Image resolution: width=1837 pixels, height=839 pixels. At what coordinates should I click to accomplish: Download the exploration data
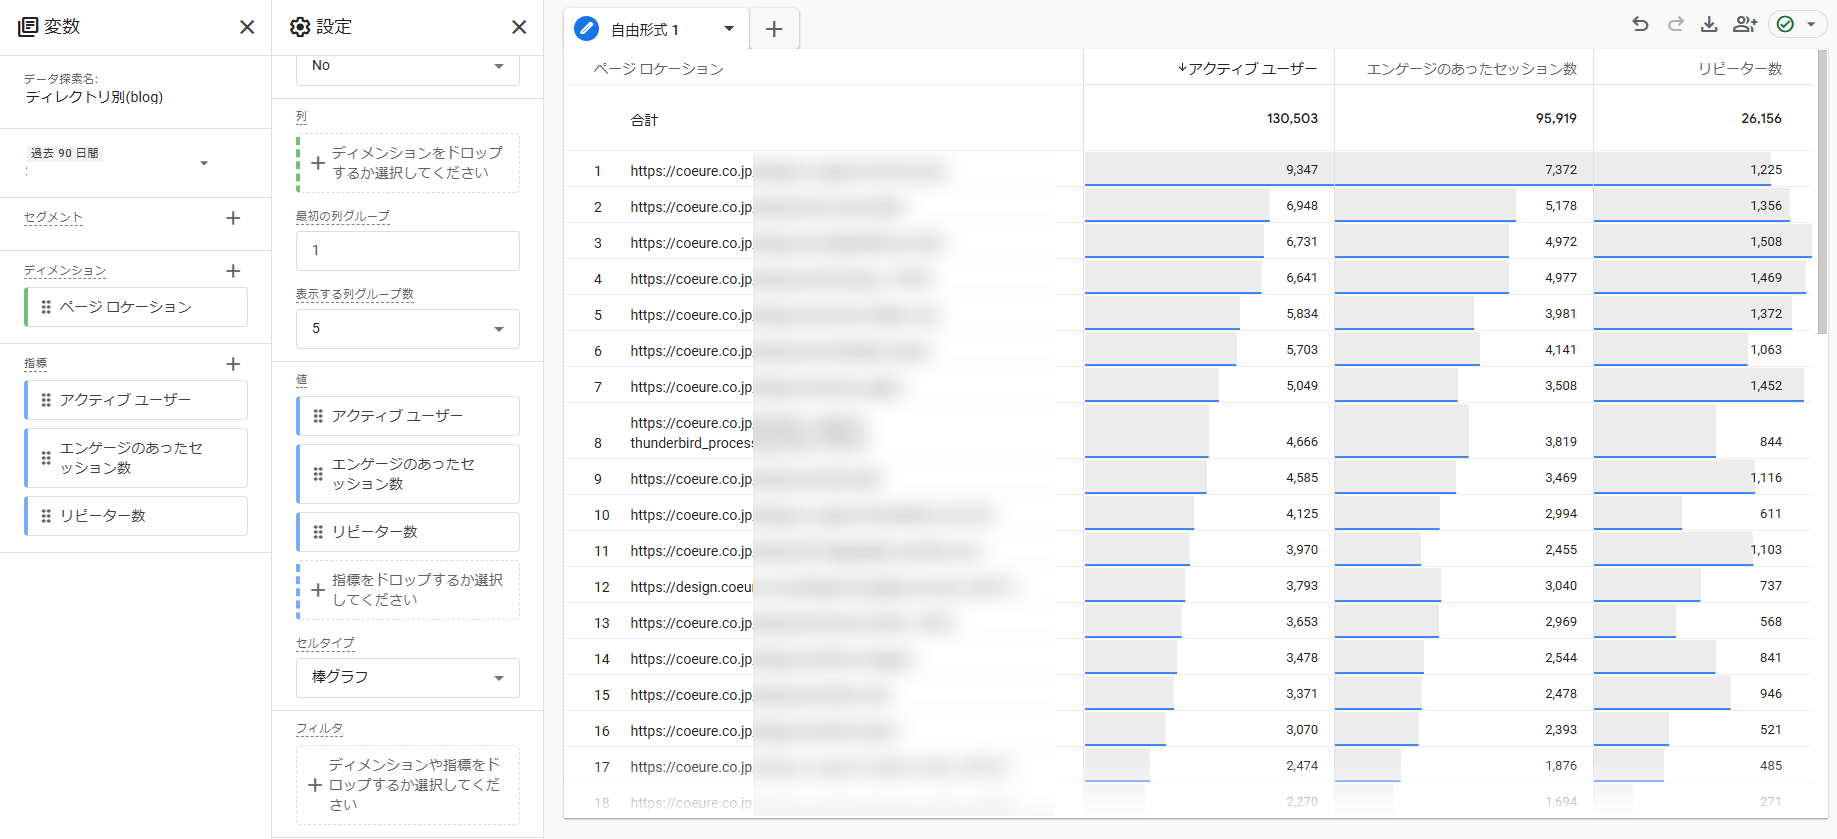pyautogui.click(x=1709, y=24)
